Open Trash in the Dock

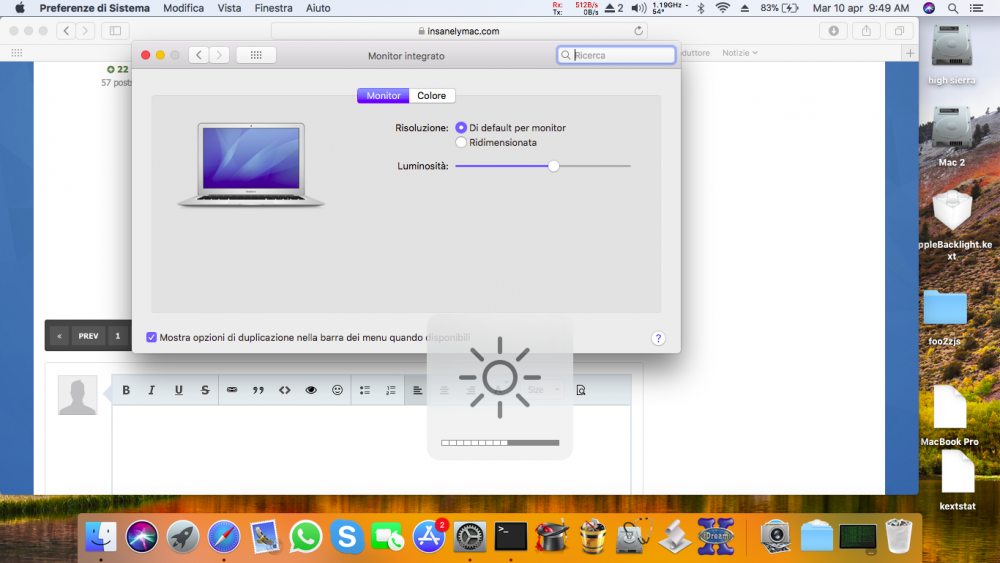coord(899,536)
